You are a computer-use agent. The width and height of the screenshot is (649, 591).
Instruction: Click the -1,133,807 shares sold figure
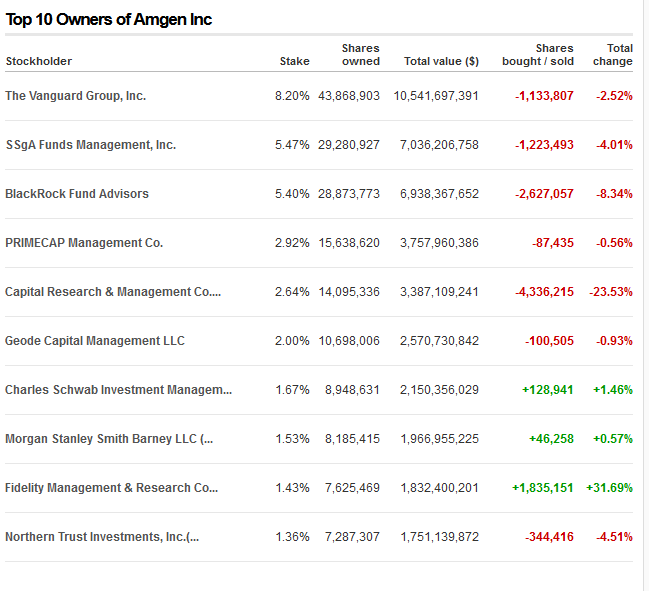click(x=544, y=96)
